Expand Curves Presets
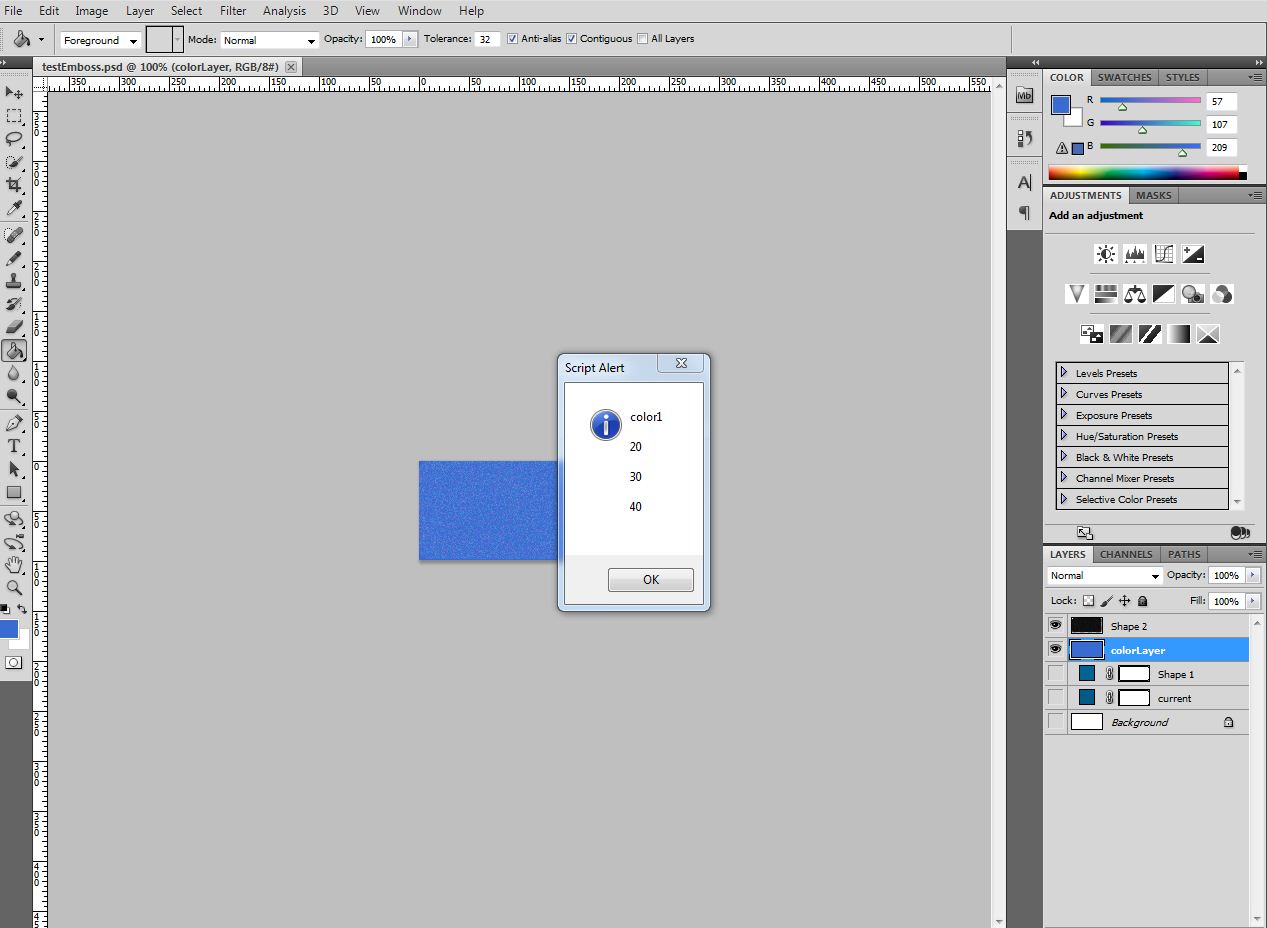The image size is (1267, 928). (1064, 394)
